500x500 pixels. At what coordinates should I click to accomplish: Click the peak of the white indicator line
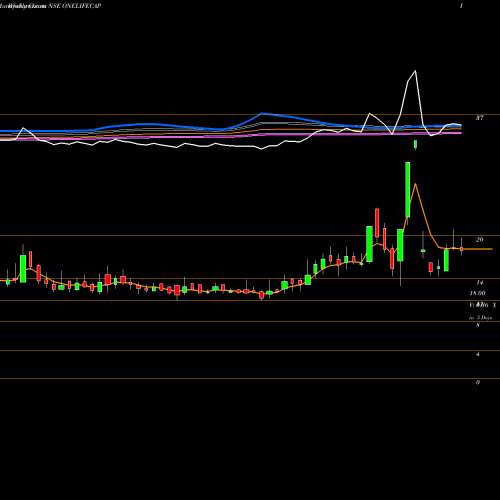[x=415, y=71]
